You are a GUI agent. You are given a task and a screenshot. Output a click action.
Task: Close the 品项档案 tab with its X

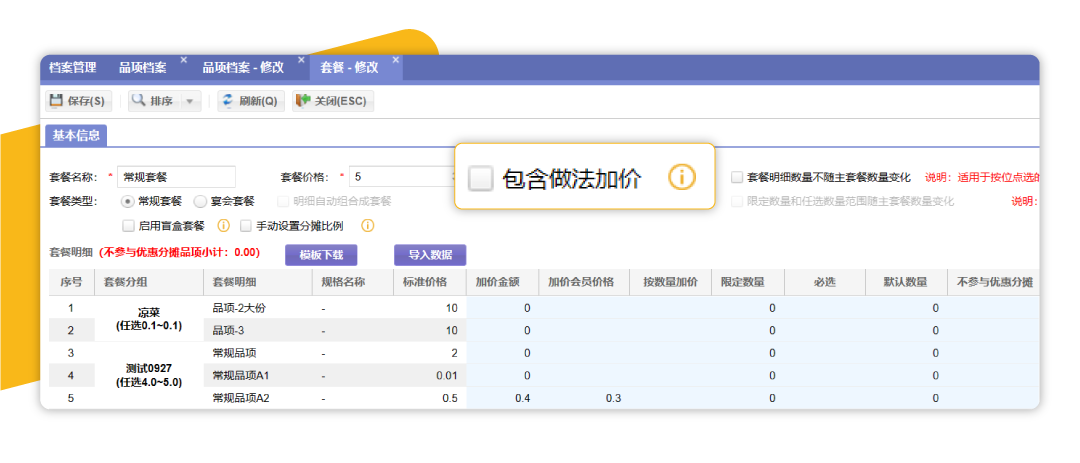tap(183, 60)
